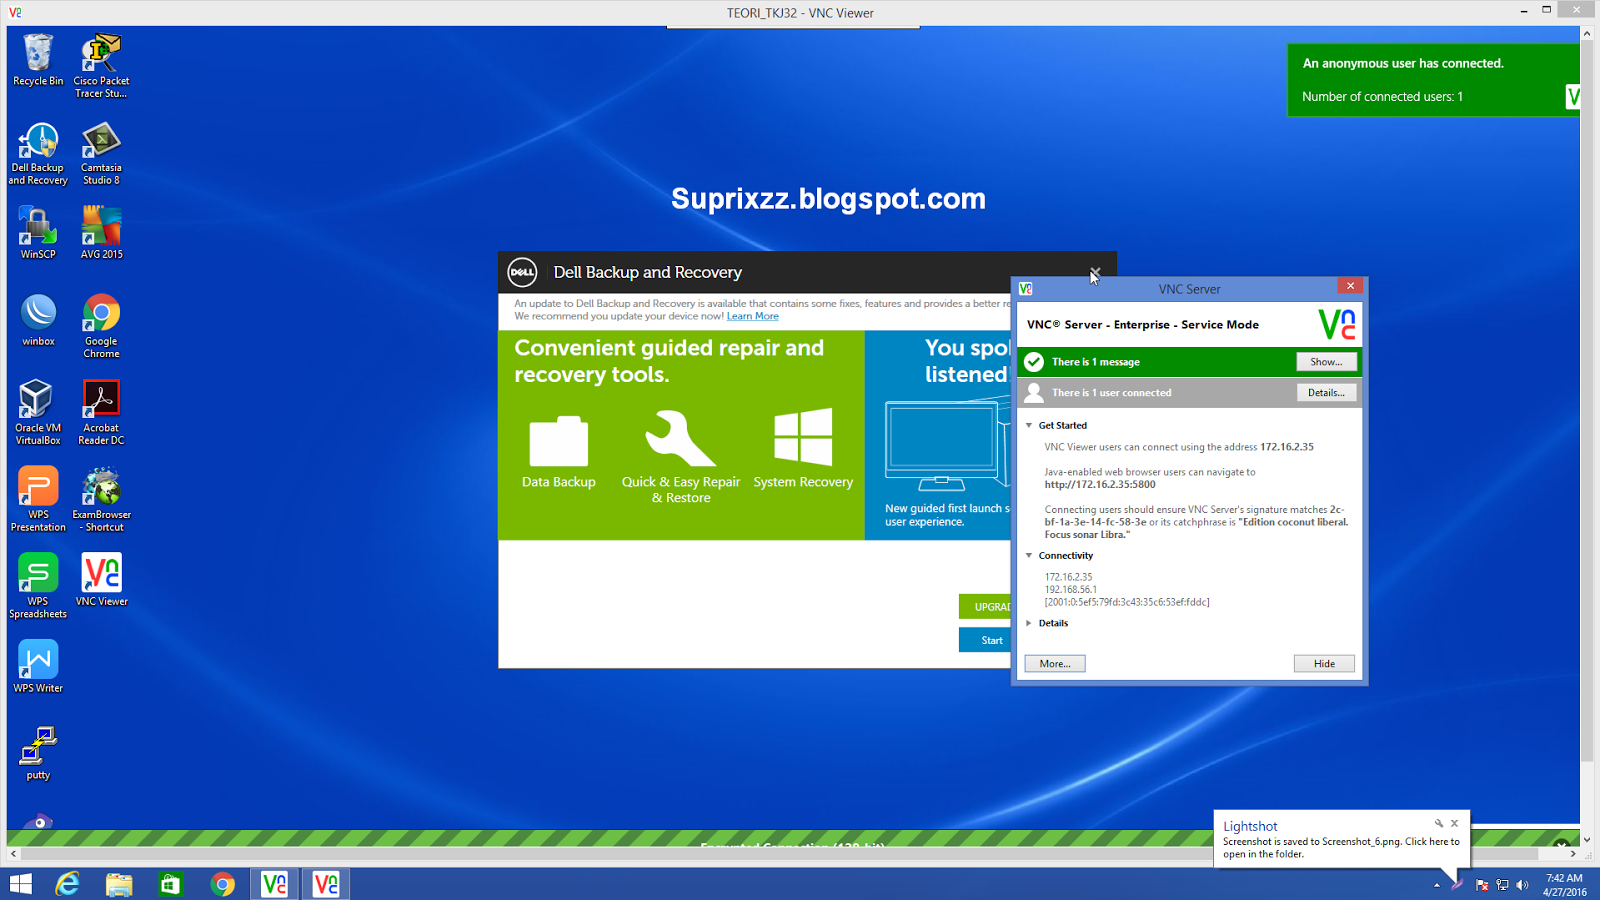Screen dimensions: 1600x900
Task: Select the VNC Viewer desktop shortcut
Action: (101, 580)
